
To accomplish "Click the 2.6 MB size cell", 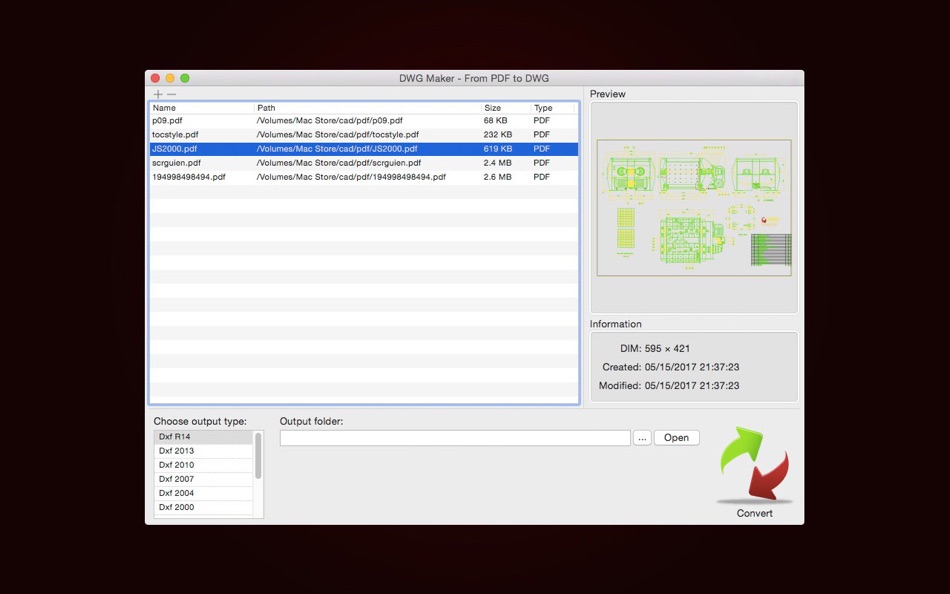I will [497, 177].
